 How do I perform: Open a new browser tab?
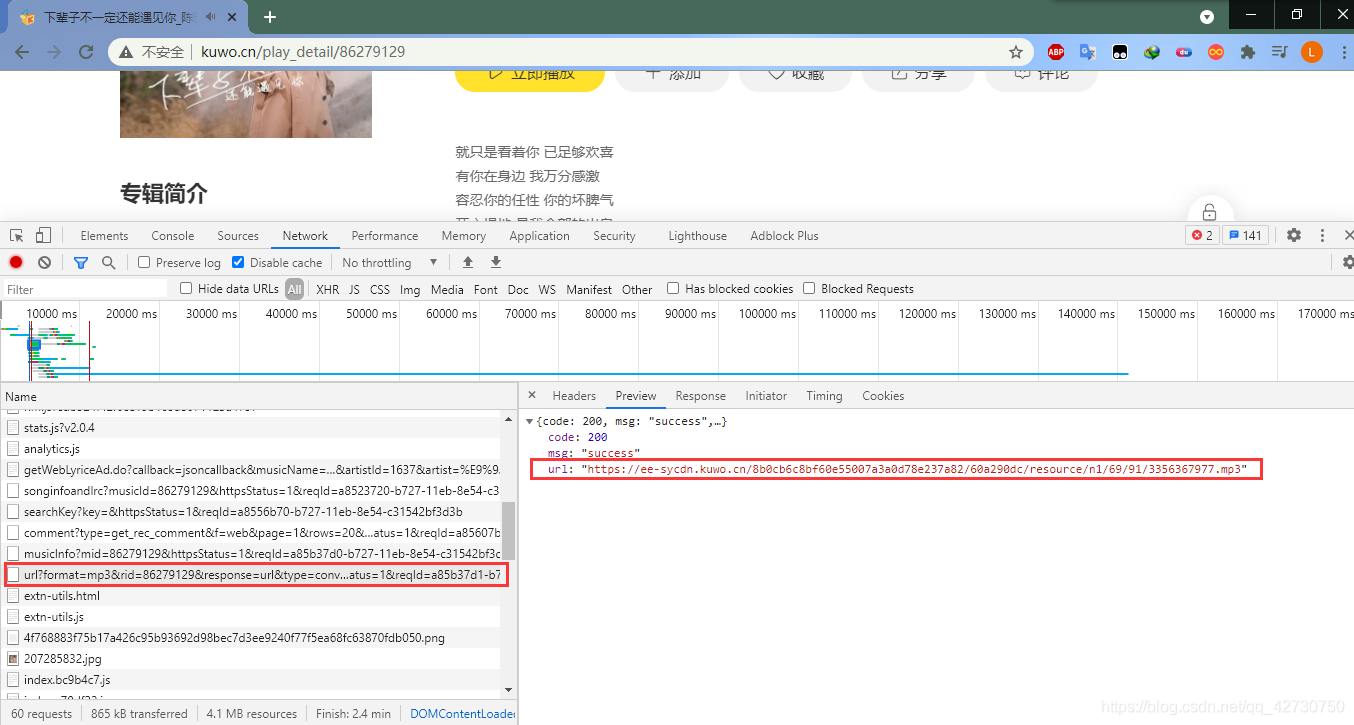click(x=270, y=17)
